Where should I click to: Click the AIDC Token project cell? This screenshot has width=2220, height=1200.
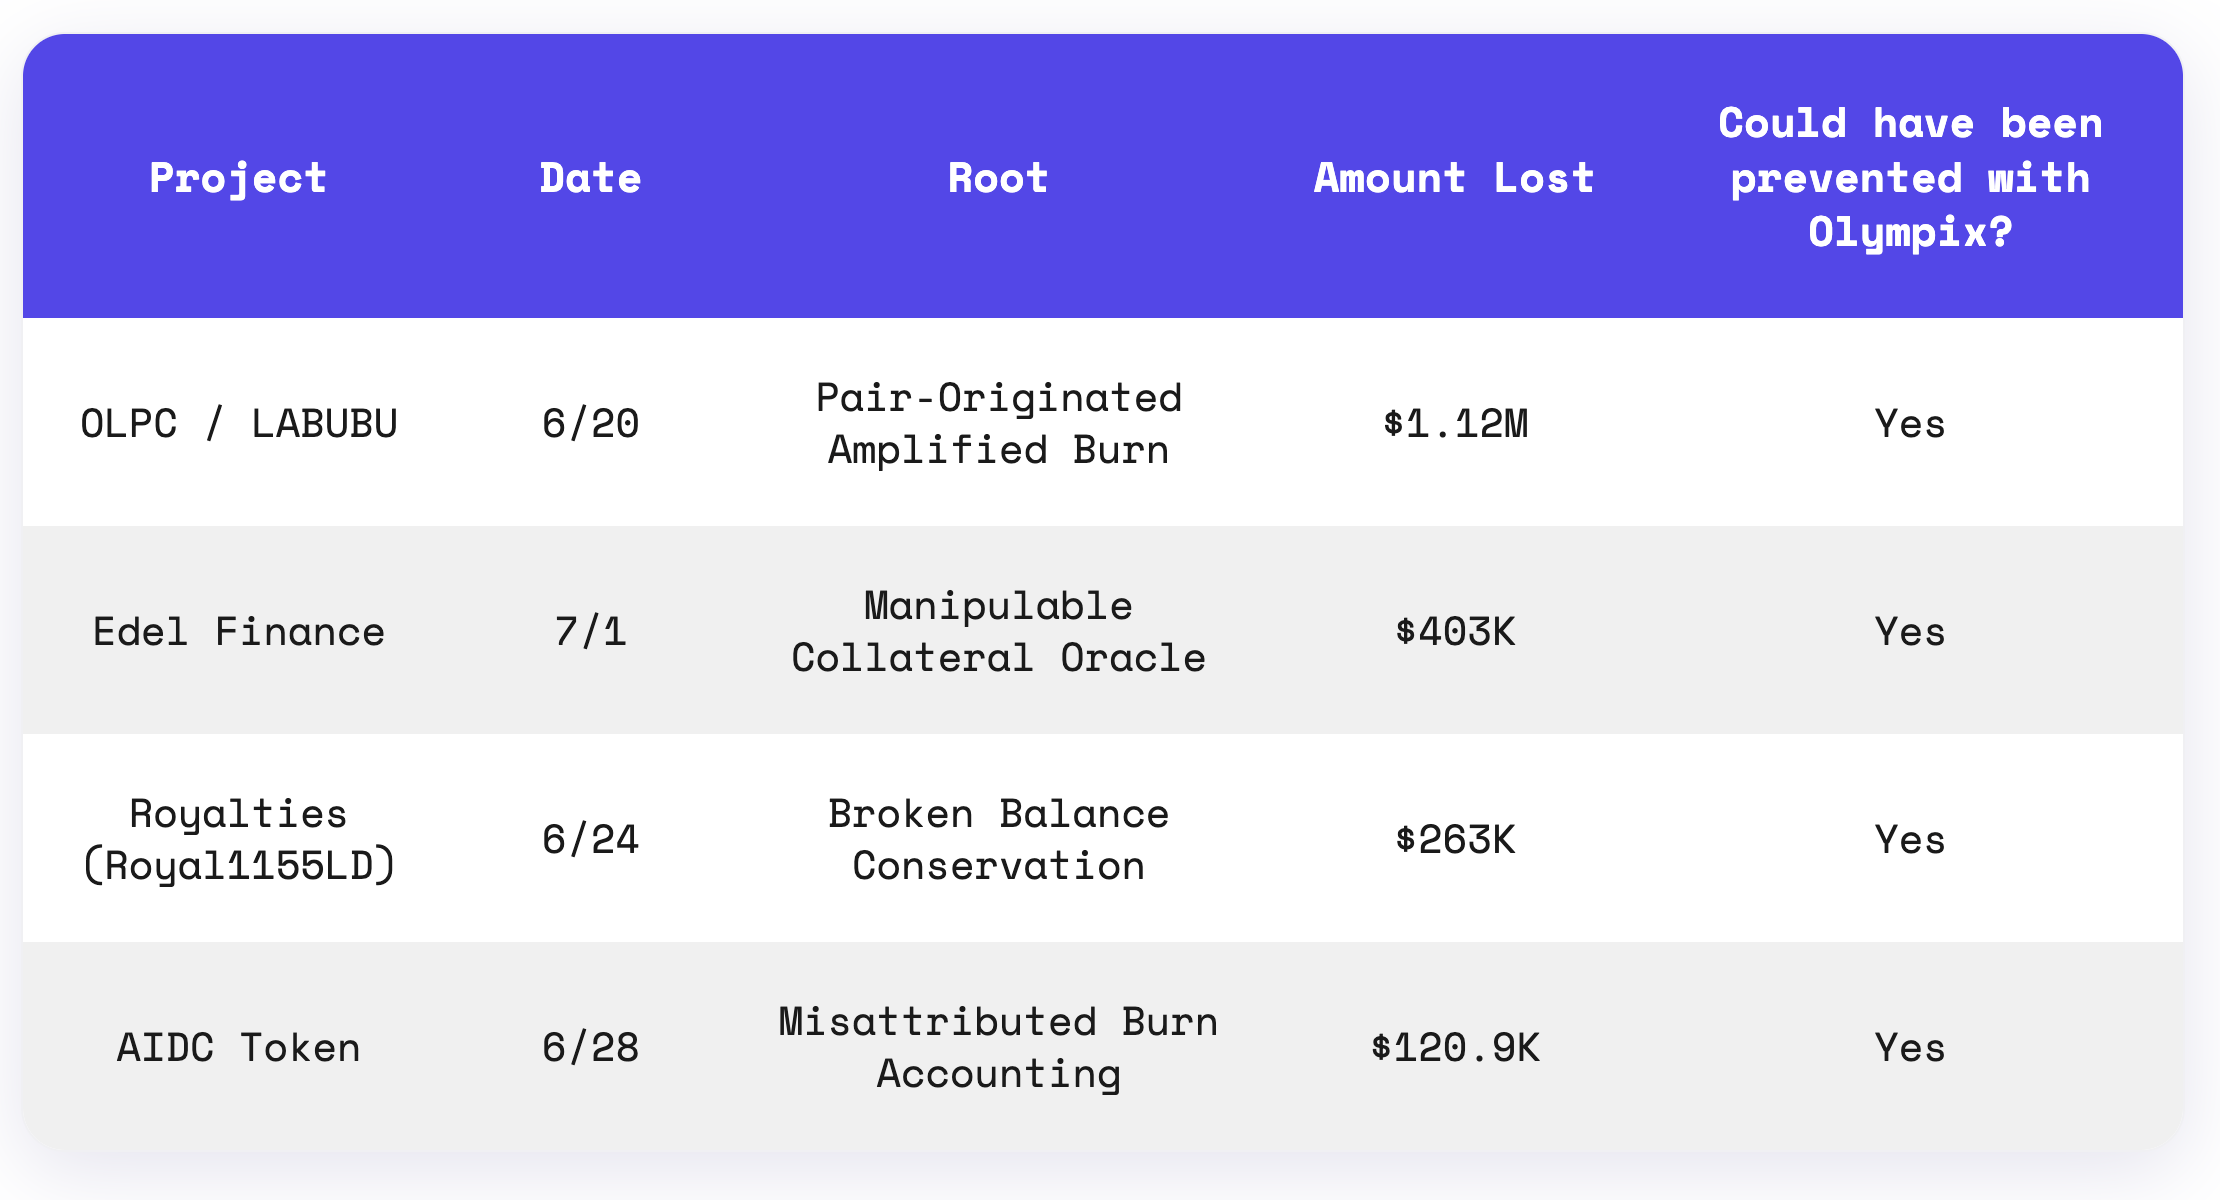(239, 1048)
